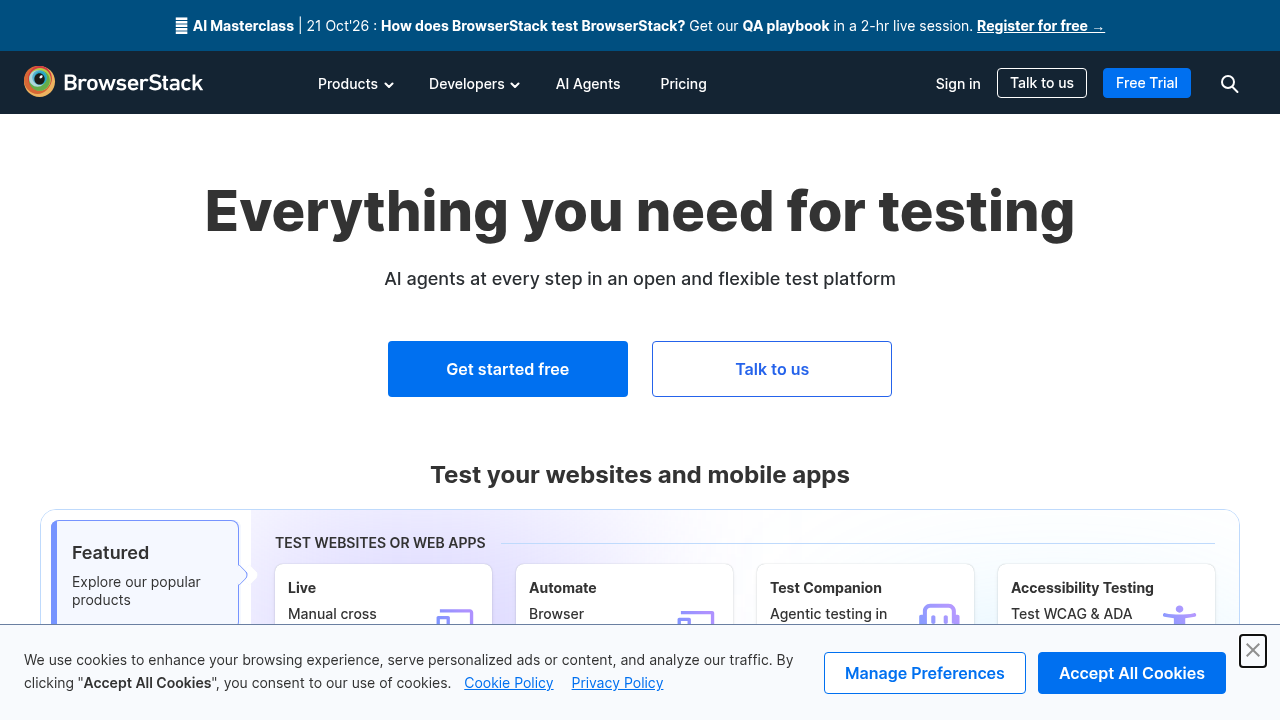The image size is (1280, 720).
Task: Open the search magnifier icon
Action: (x=1230, y=84)
